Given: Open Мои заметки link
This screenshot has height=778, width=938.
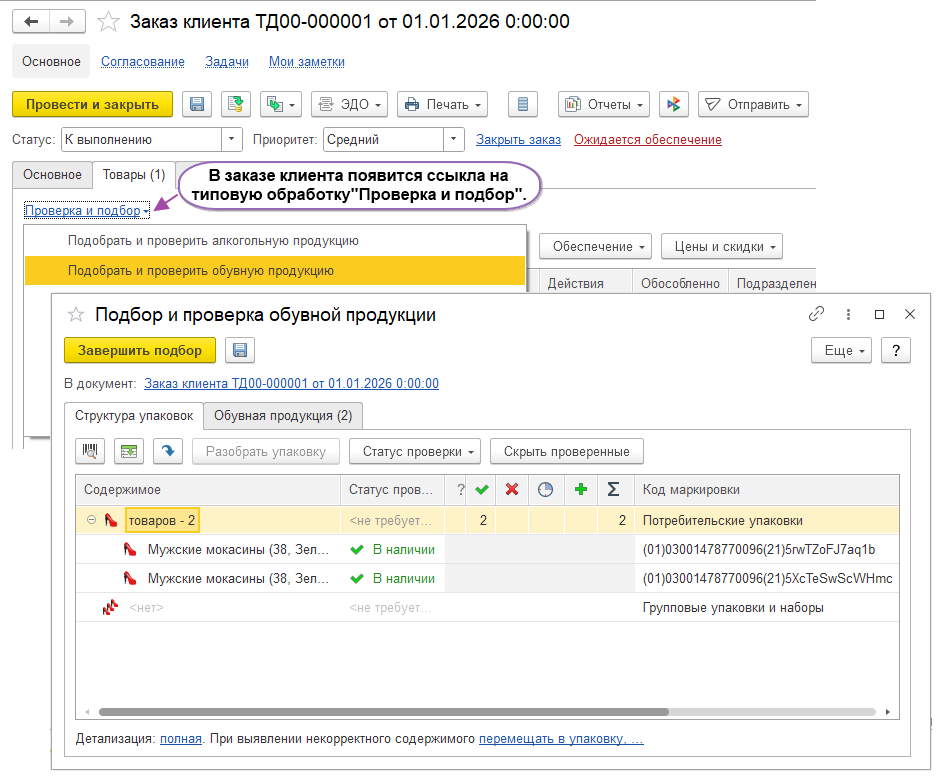Looking at the screenshot, I should [x=306, y=62].
